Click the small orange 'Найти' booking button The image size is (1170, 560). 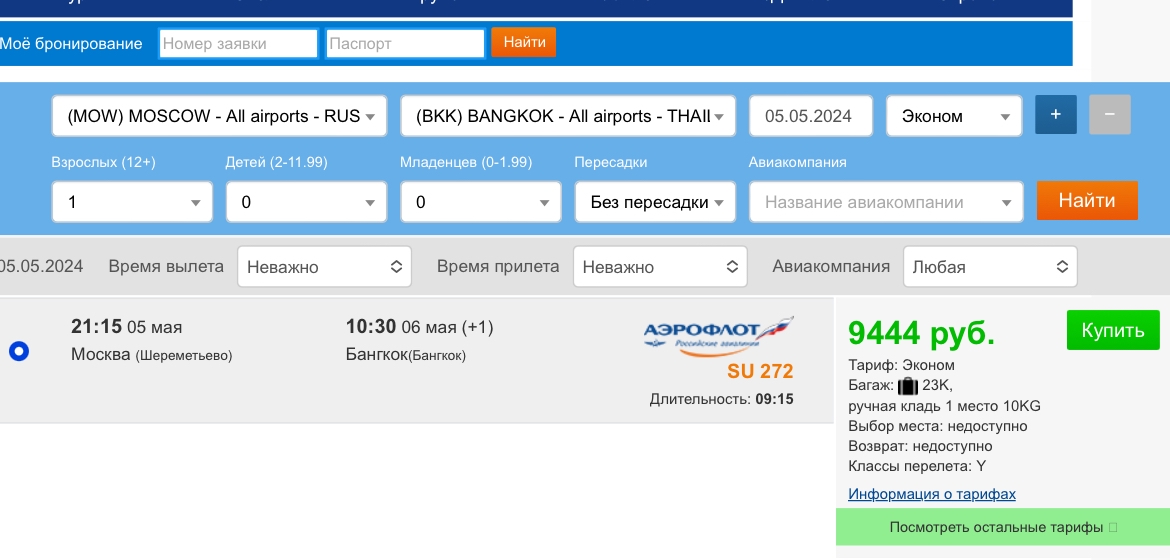click(524, 42)
